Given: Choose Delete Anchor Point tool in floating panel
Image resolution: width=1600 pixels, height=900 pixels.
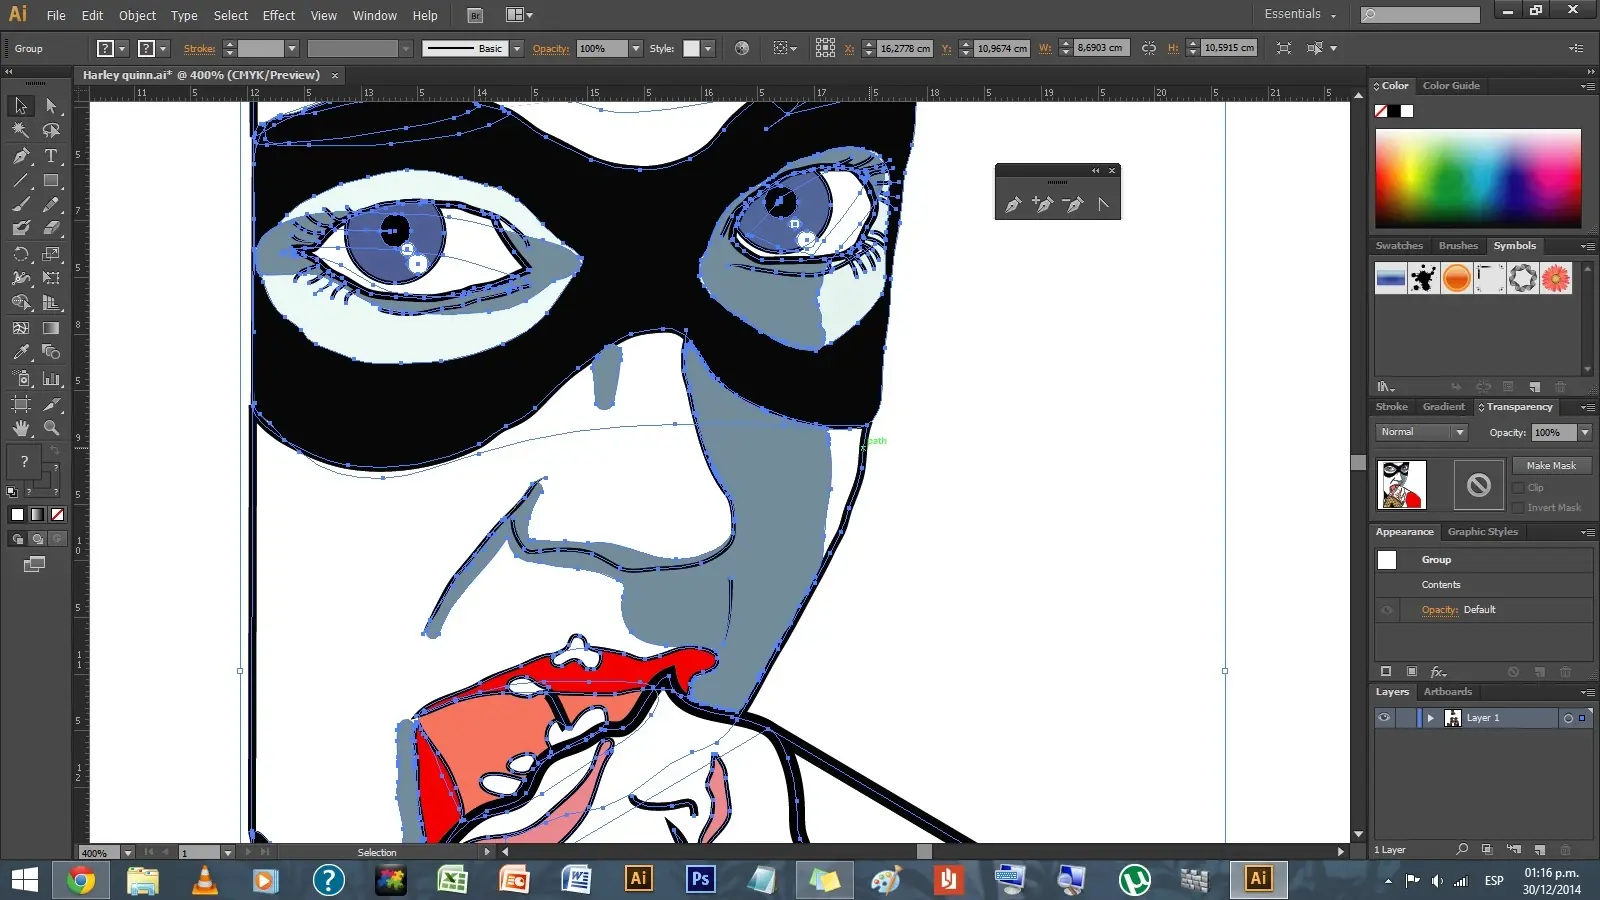Looking at the screenshot, I should pos(1073,204).
